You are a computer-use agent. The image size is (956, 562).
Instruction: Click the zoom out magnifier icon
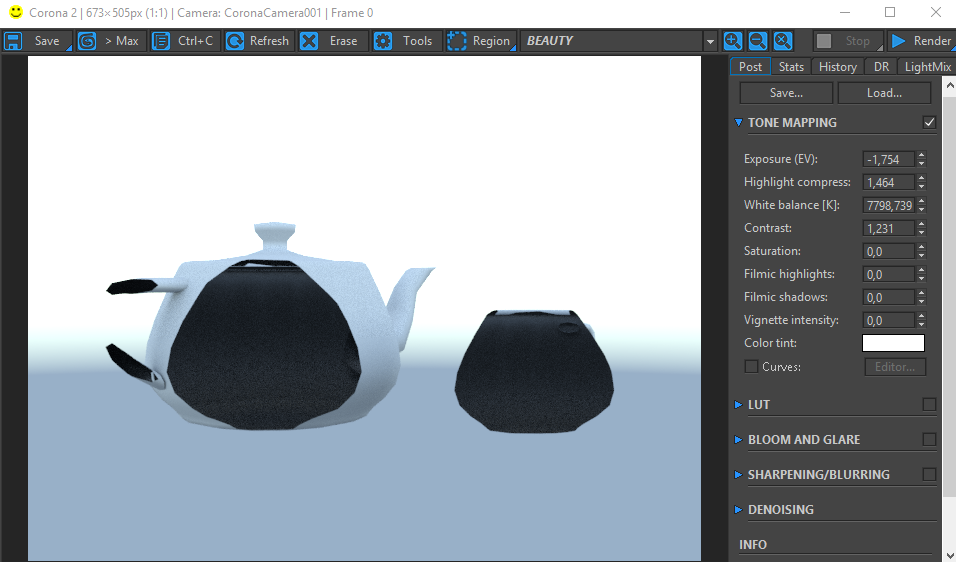[x=758, y=41]
